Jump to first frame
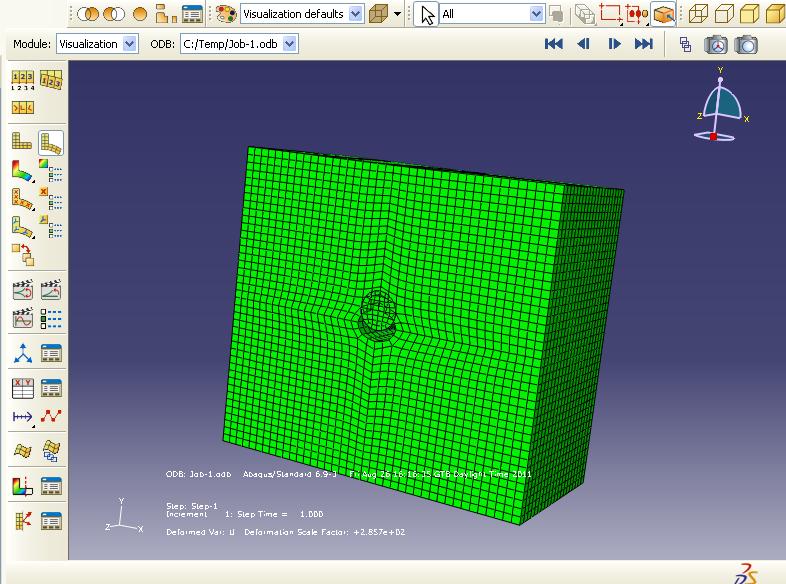Image resolution: width=786 pixels, height=584 pixels. coord(553,44)
